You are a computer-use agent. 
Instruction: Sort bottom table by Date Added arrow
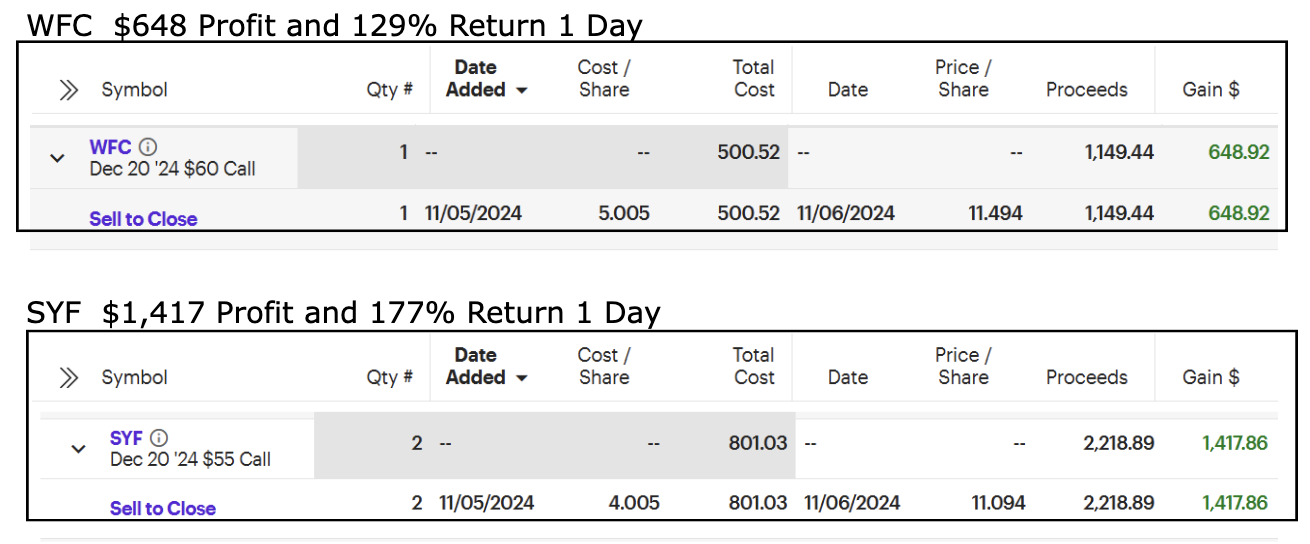point(521,379)
